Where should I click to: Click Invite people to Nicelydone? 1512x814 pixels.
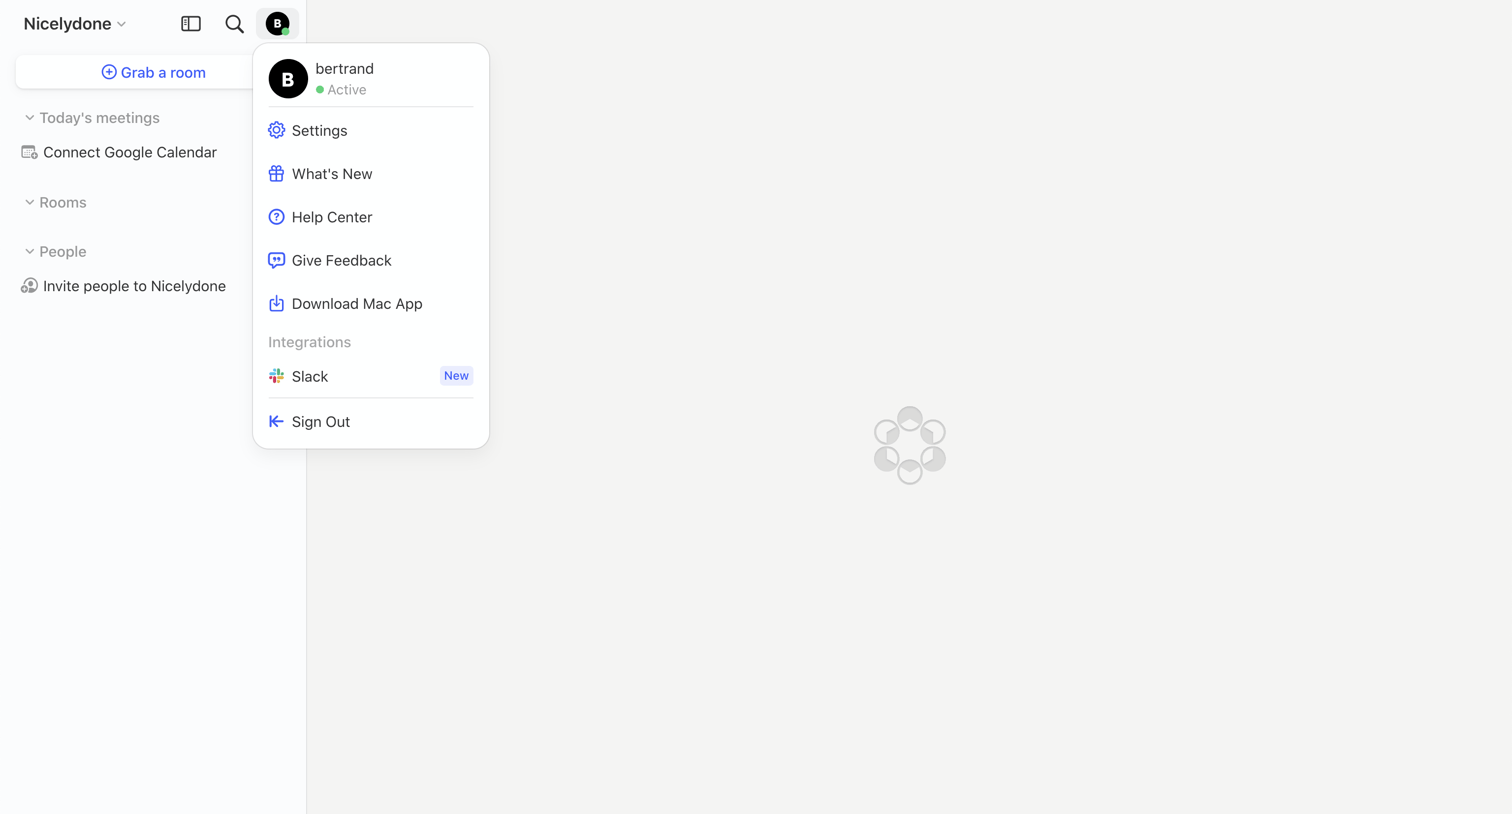click(x=123, y=286)
